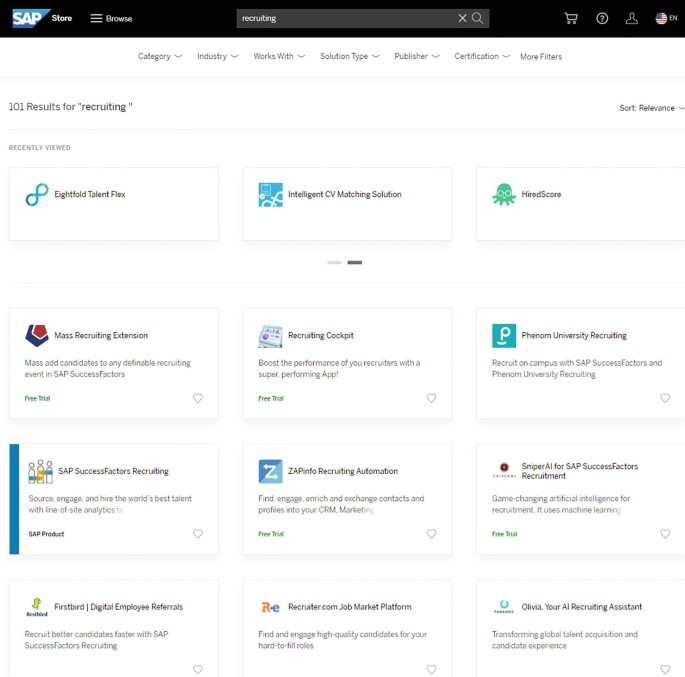Click the Eightfold Talent Flex logo icon

click(x=37, y=194)
